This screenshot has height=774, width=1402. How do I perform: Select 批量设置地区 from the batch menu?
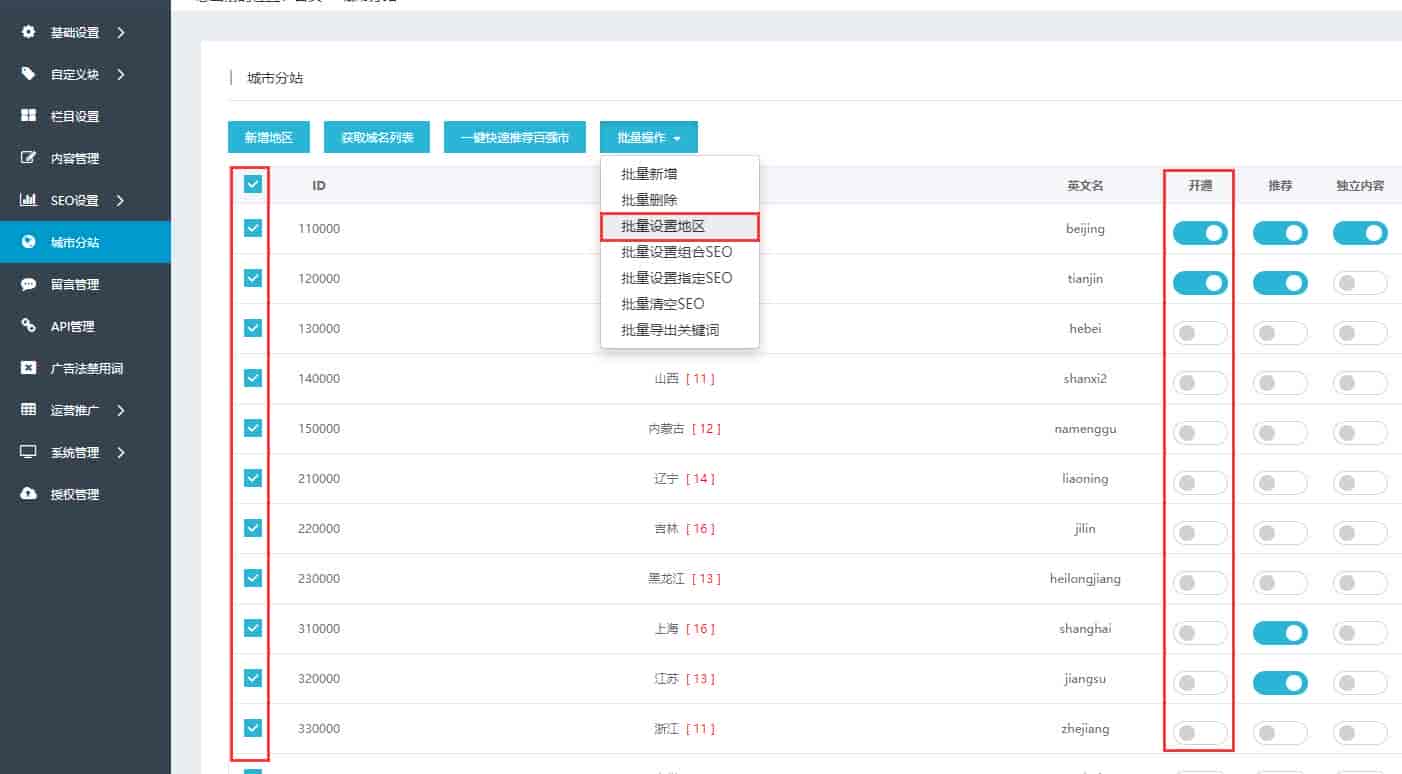[x=679, y=227]
